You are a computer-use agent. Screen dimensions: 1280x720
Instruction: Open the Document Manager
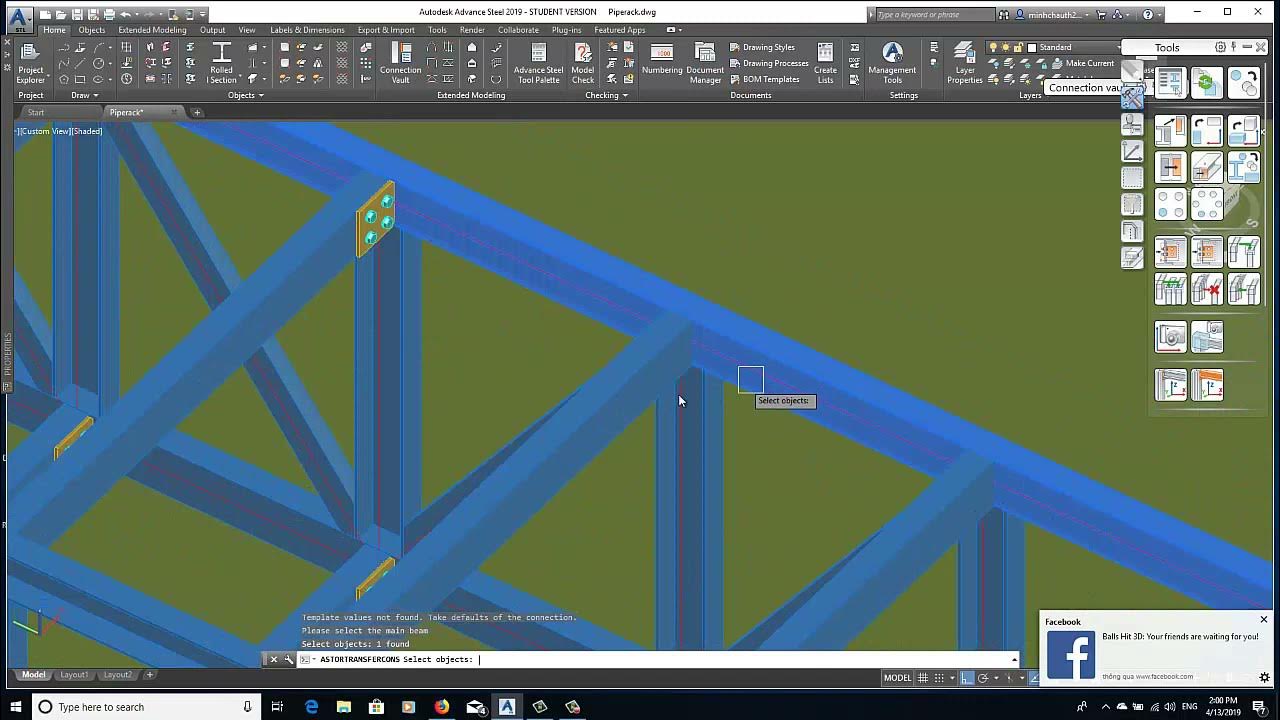pyautogui.click(x=705, y=63)
